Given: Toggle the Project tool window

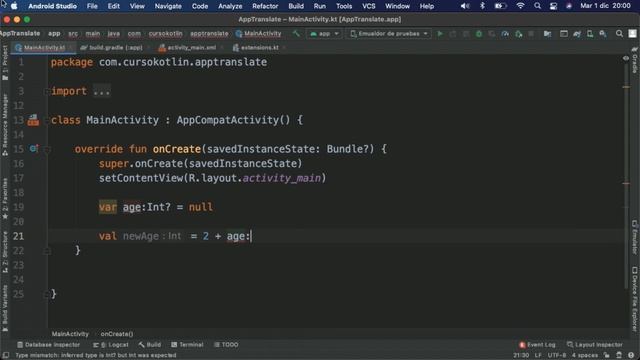Looking at the screenshot, I should pyautogui.click(x=5, y=62).
